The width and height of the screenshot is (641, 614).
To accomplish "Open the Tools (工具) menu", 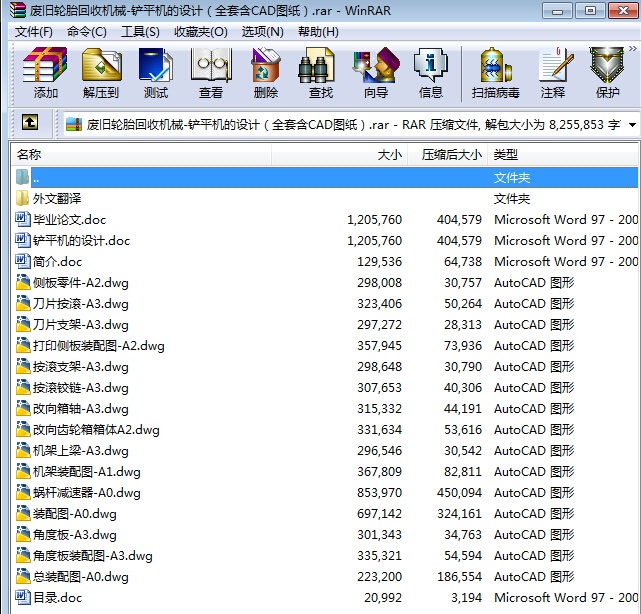I will [140, 31].
